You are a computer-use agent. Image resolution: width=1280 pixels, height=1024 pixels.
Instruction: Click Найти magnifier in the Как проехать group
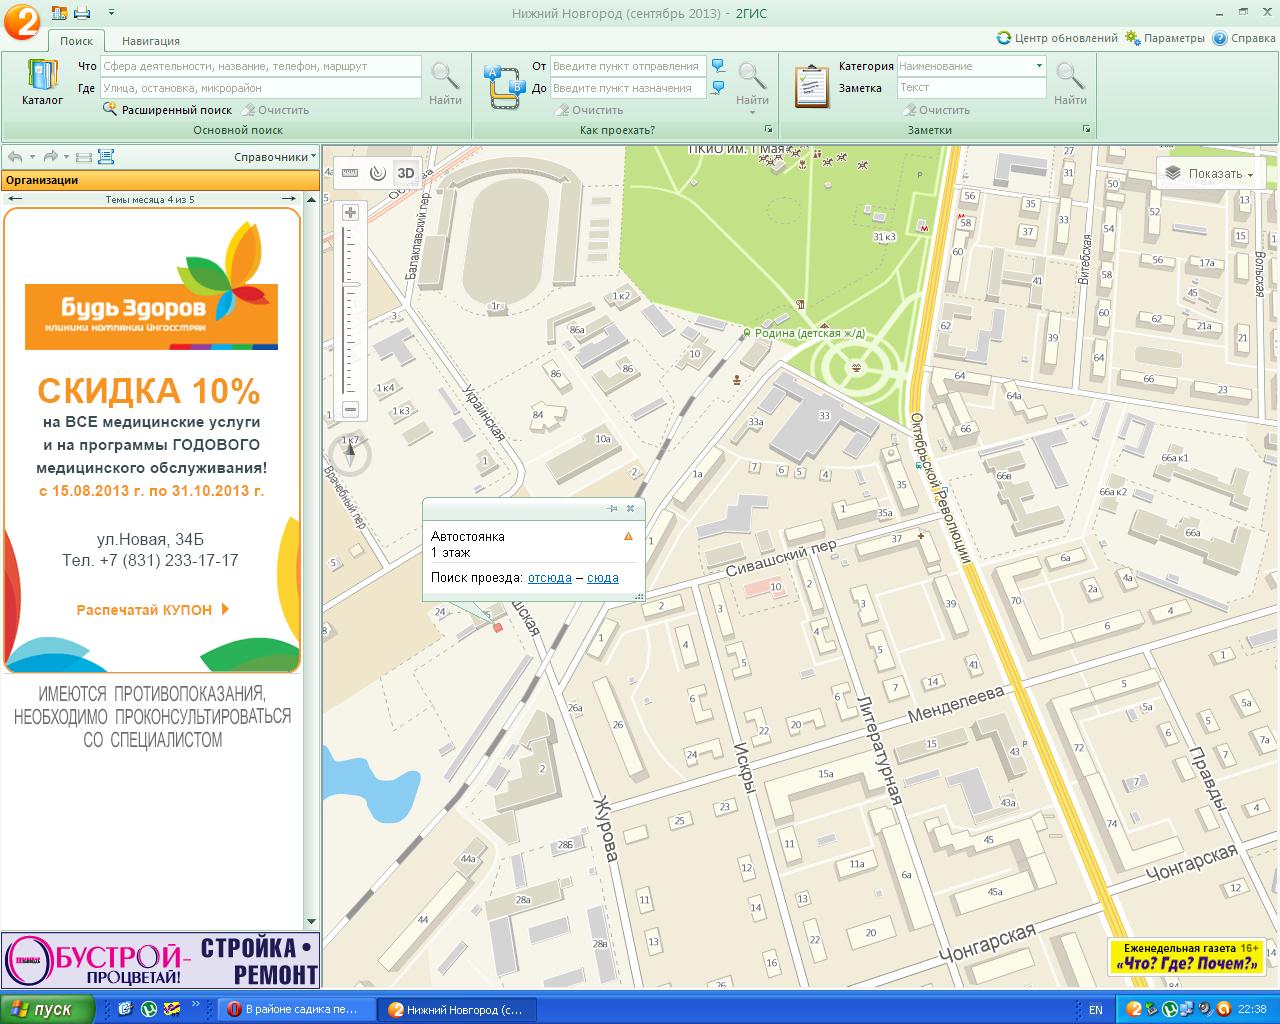click(x=752, y=83)
